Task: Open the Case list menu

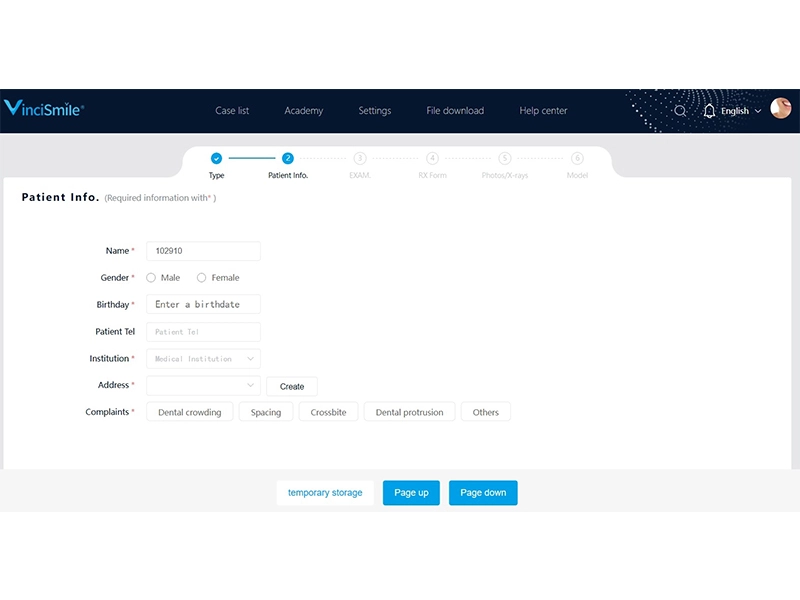Action: click(232, 111)
